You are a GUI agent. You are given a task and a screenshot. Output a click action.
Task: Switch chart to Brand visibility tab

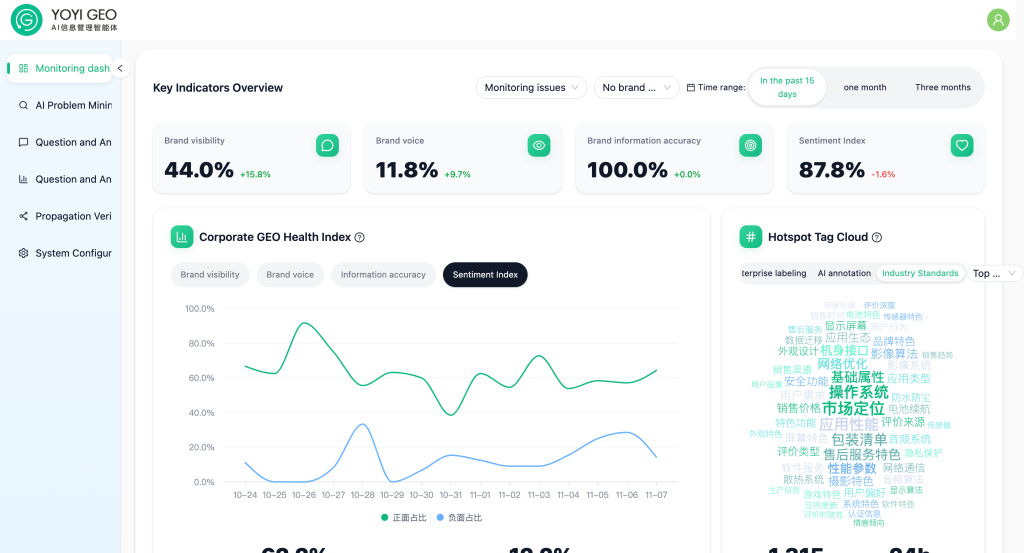(210, 275)
